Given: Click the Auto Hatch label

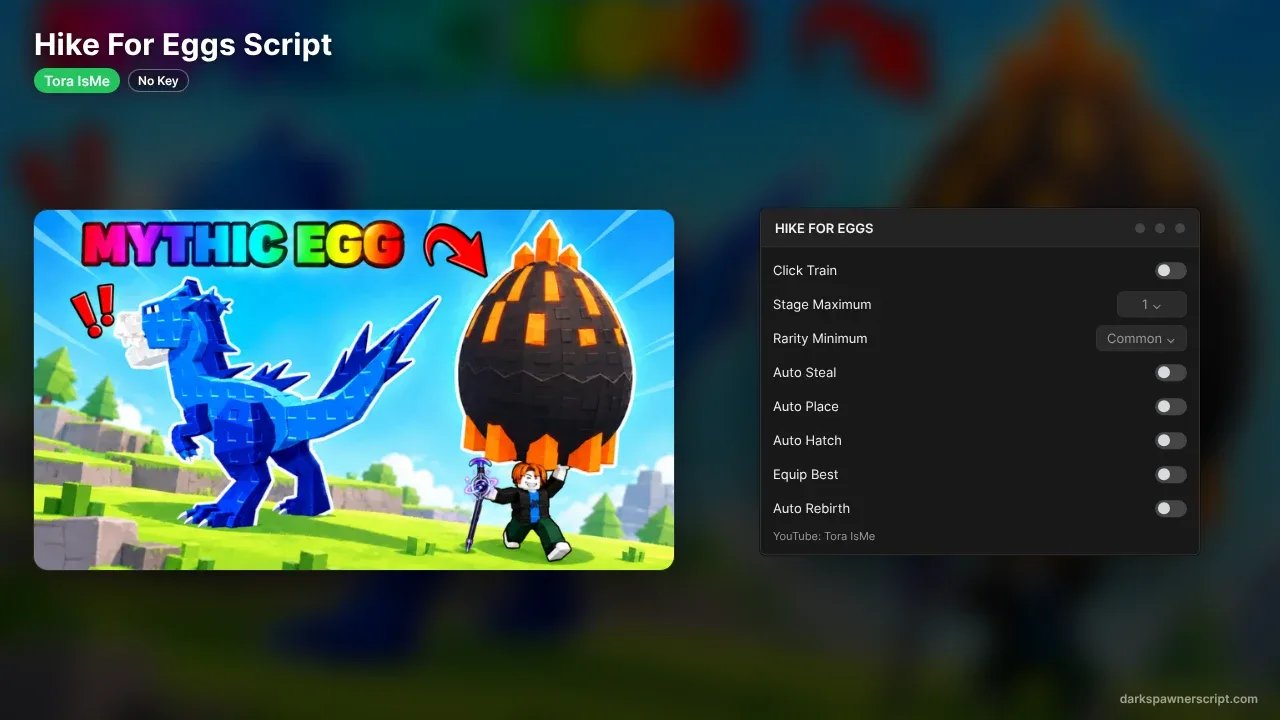Looking at the screenshot, I should pos(807,440).
